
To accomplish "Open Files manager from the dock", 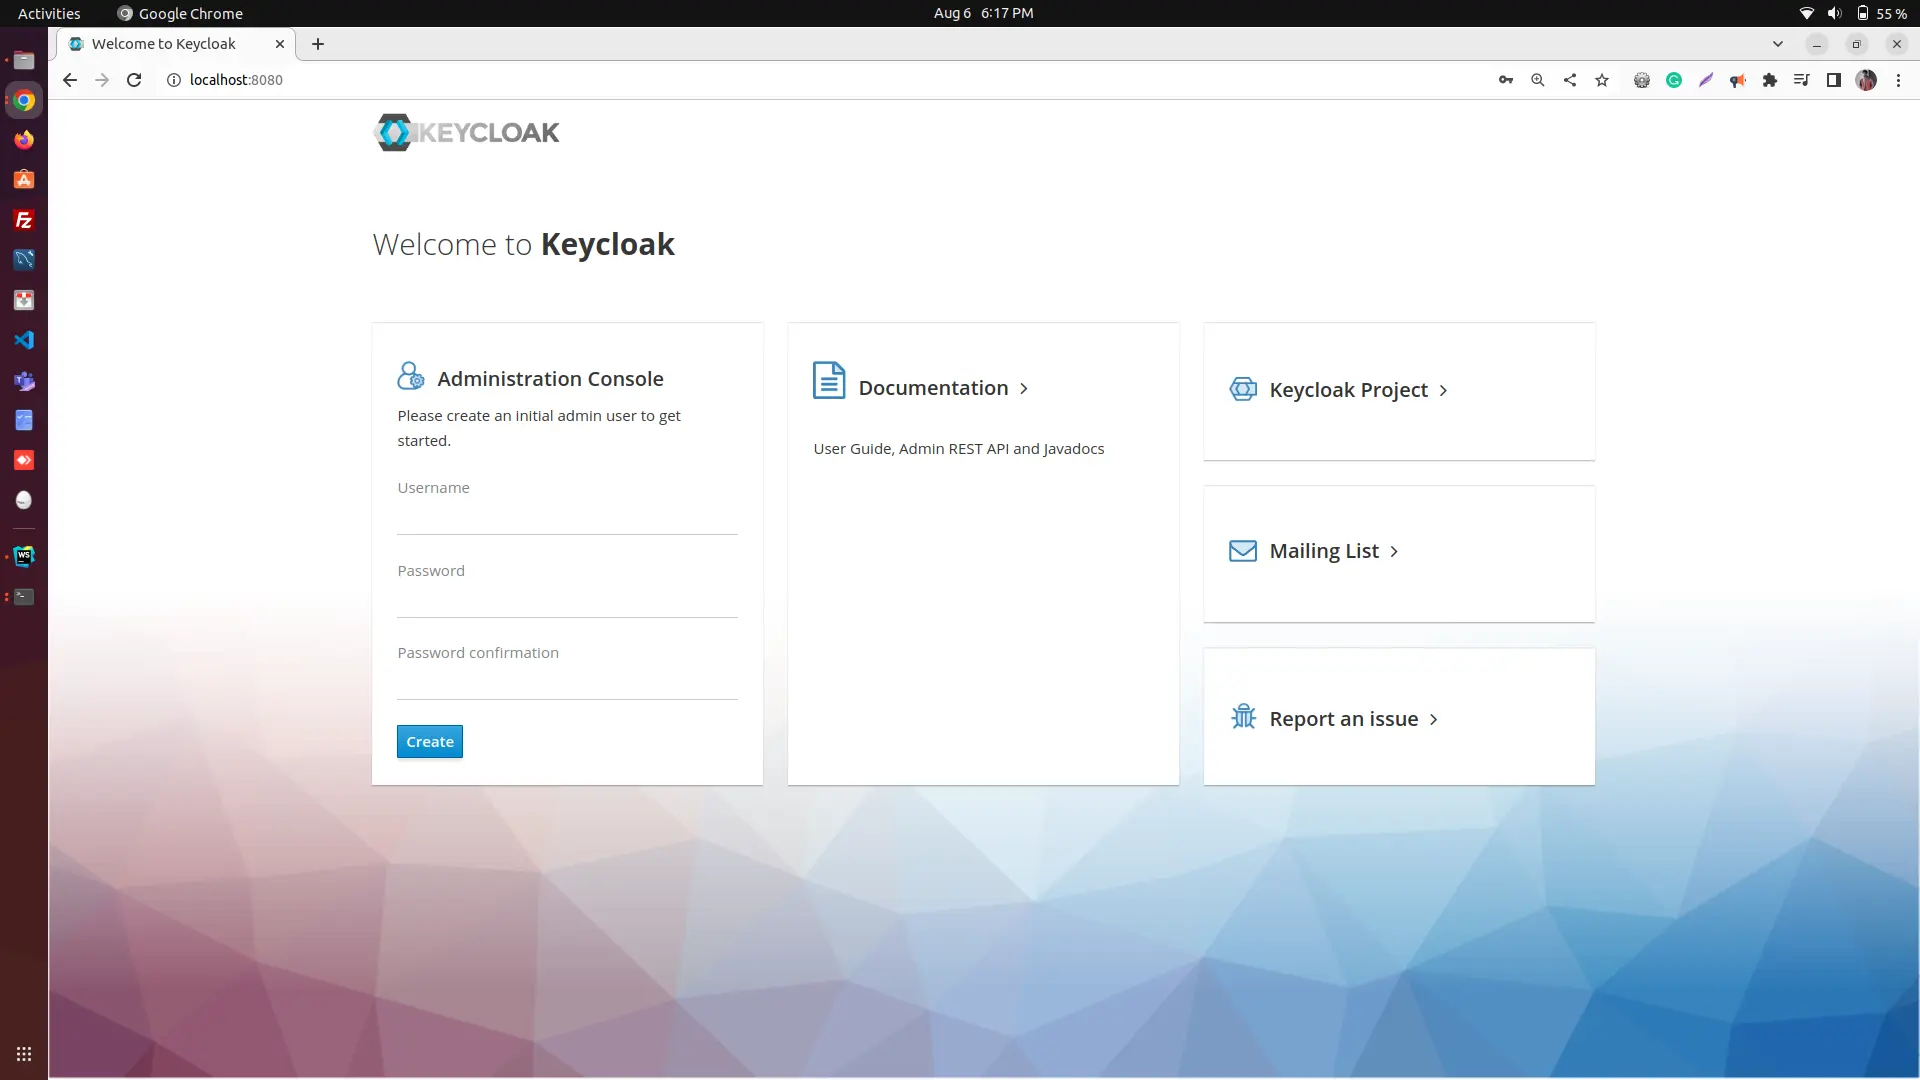I will (x=24, y=60).
